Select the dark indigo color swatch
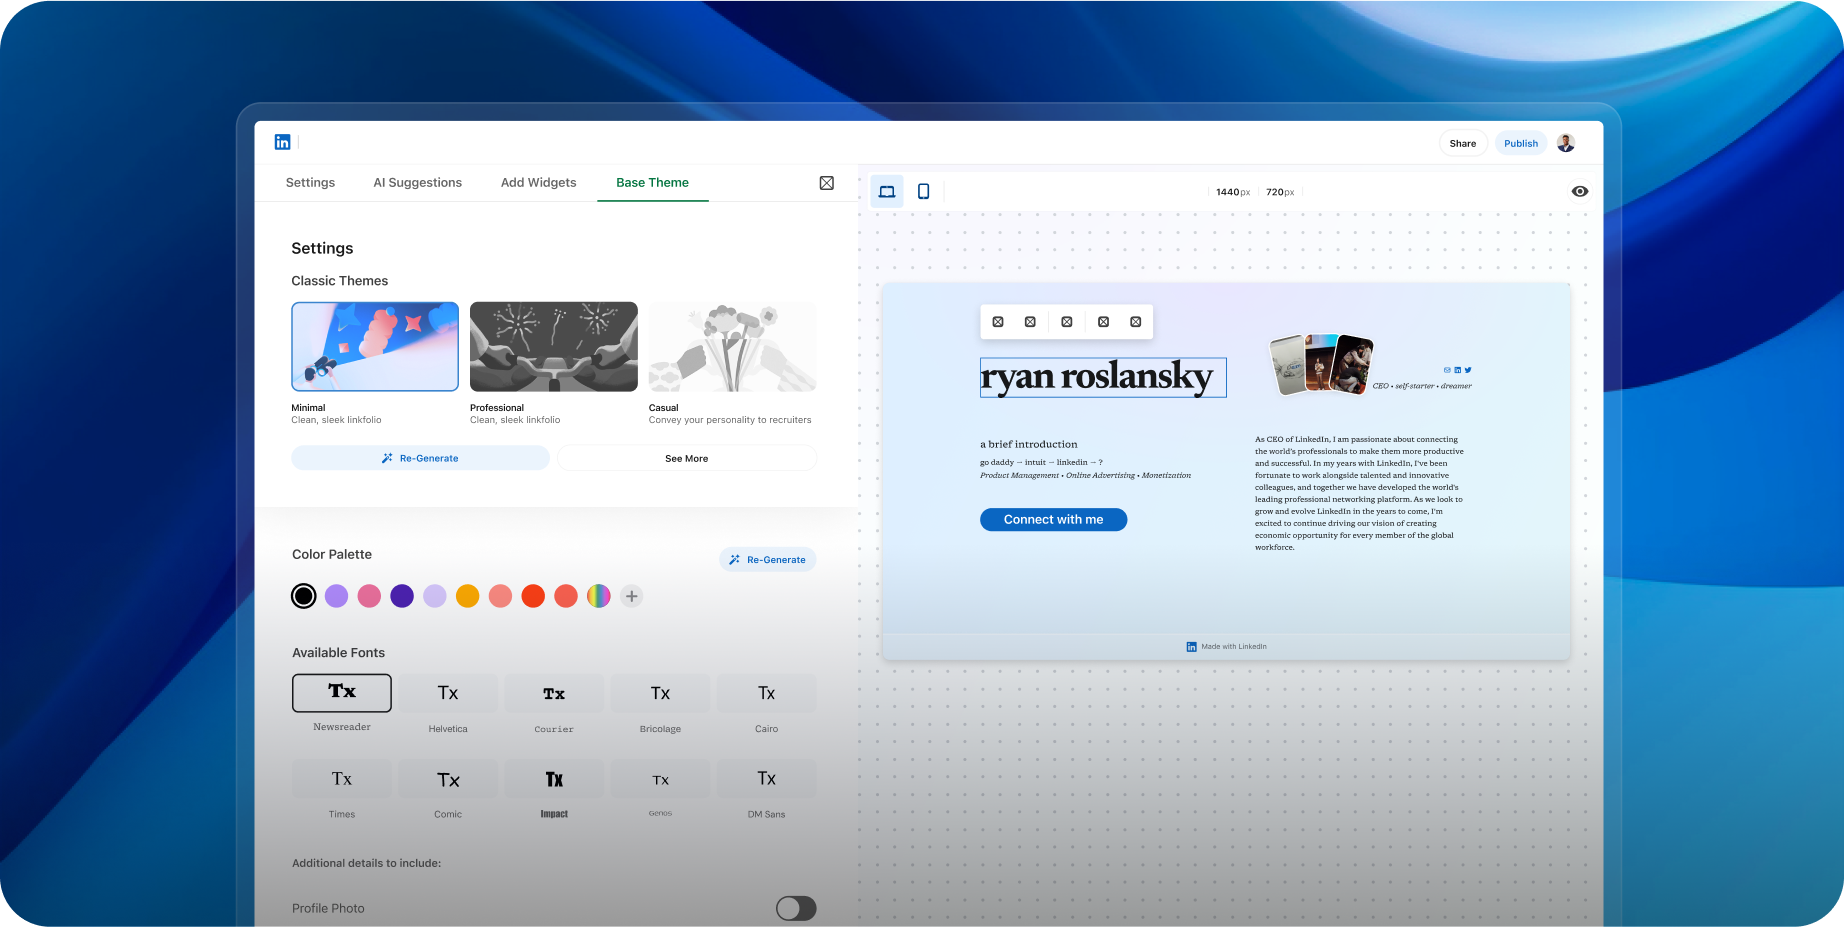 pos(402,596)
